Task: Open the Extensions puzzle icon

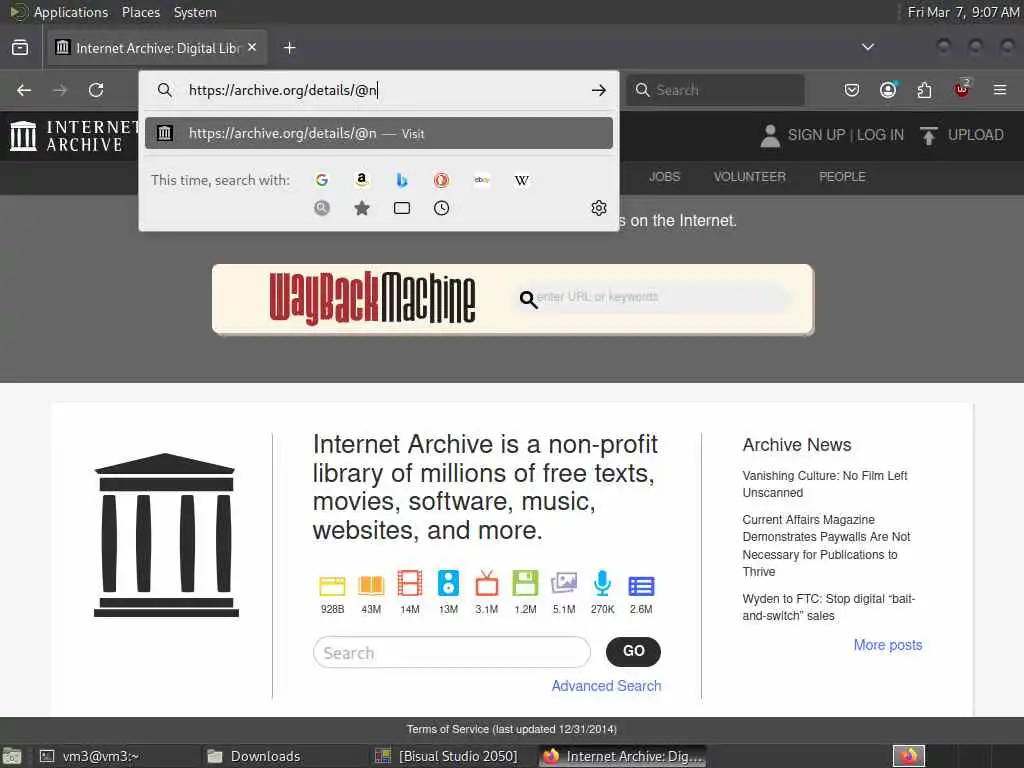Action: (924, 90)
